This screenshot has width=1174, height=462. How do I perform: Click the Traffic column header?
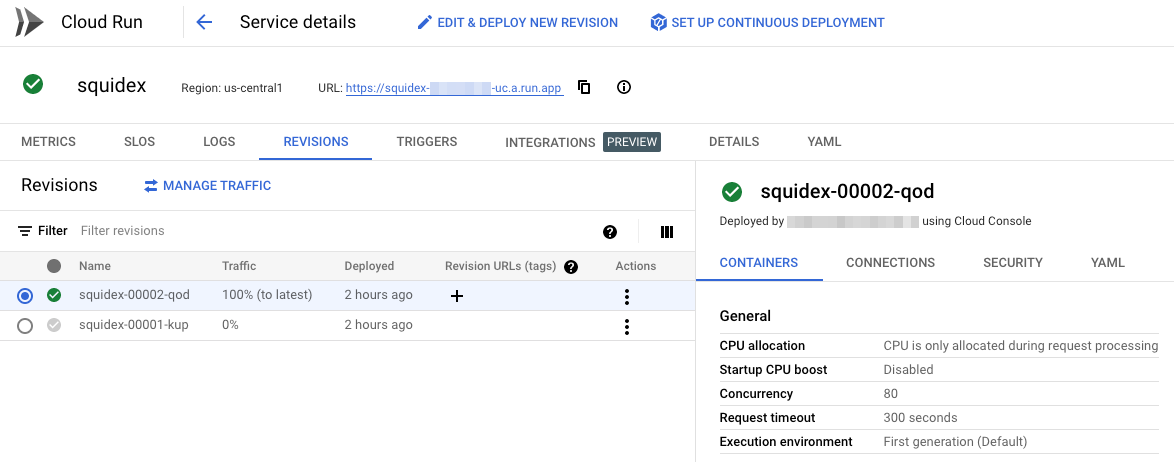click(239, 266)
